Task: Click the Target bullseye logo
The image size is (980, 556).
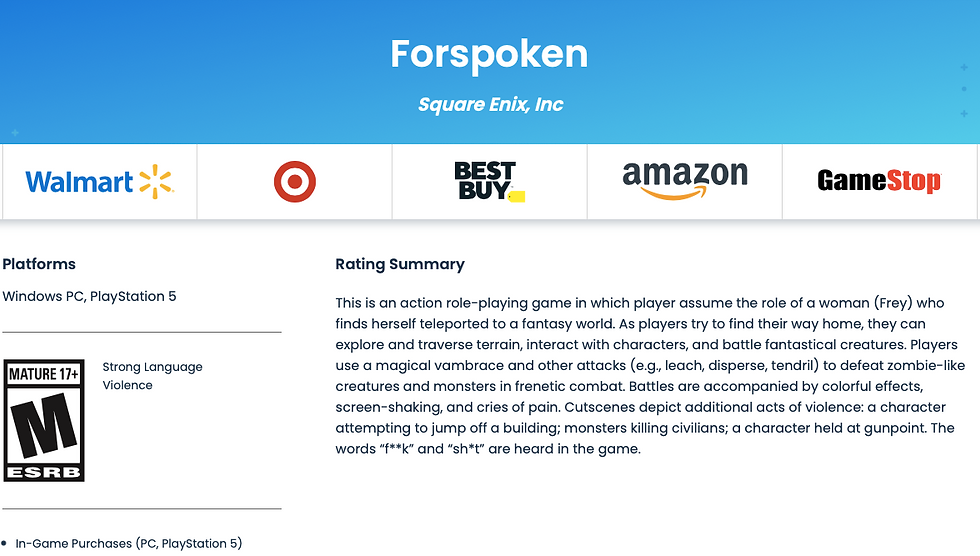Action: (294, 182)
